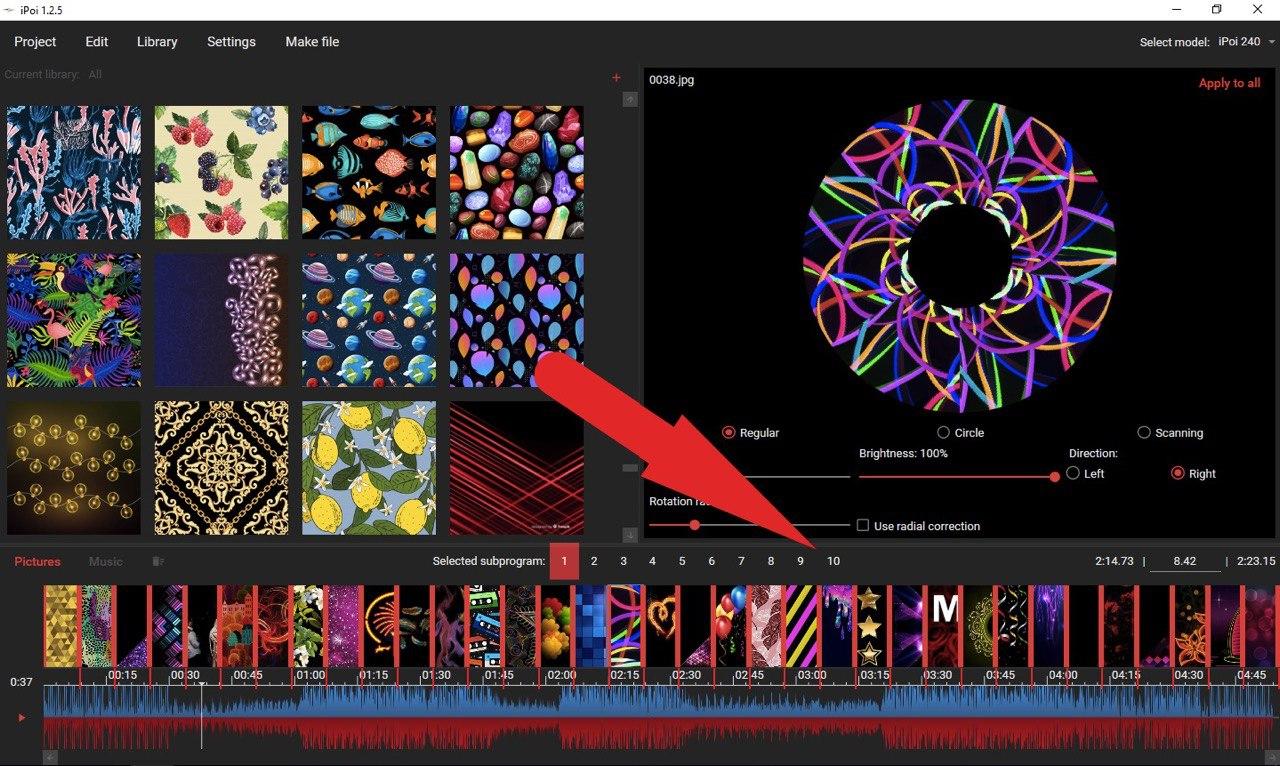Select subprogram 2

click(x=594, y=562)
